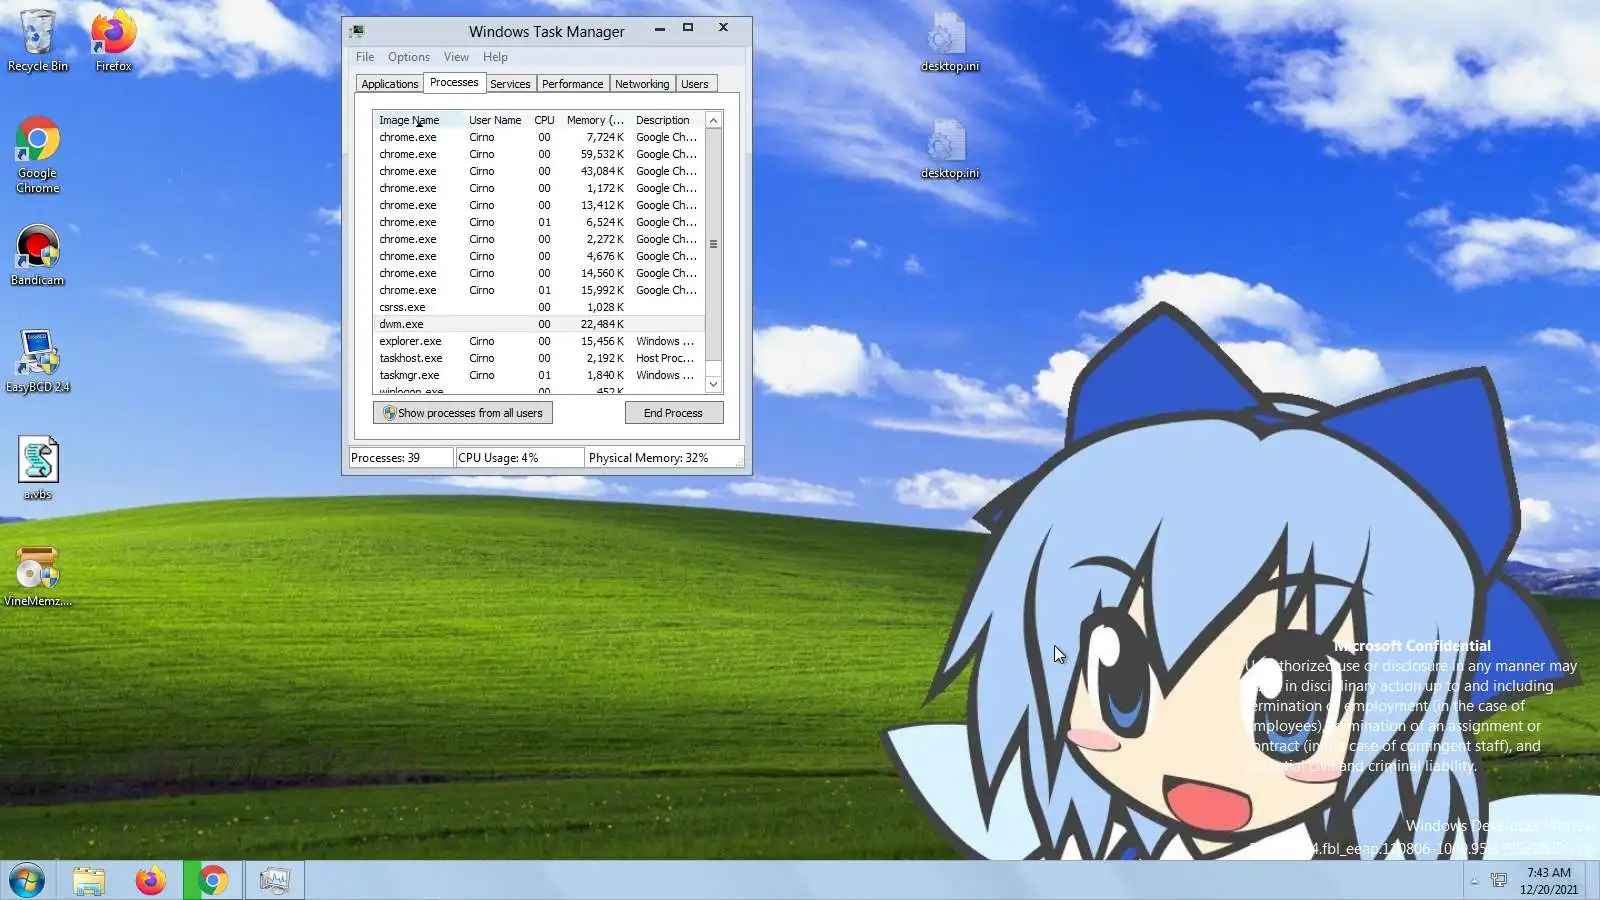Select the Firefox desktop shortcut
The height and width of the screenshot is (900, 1600).
(x=113, y=41)
